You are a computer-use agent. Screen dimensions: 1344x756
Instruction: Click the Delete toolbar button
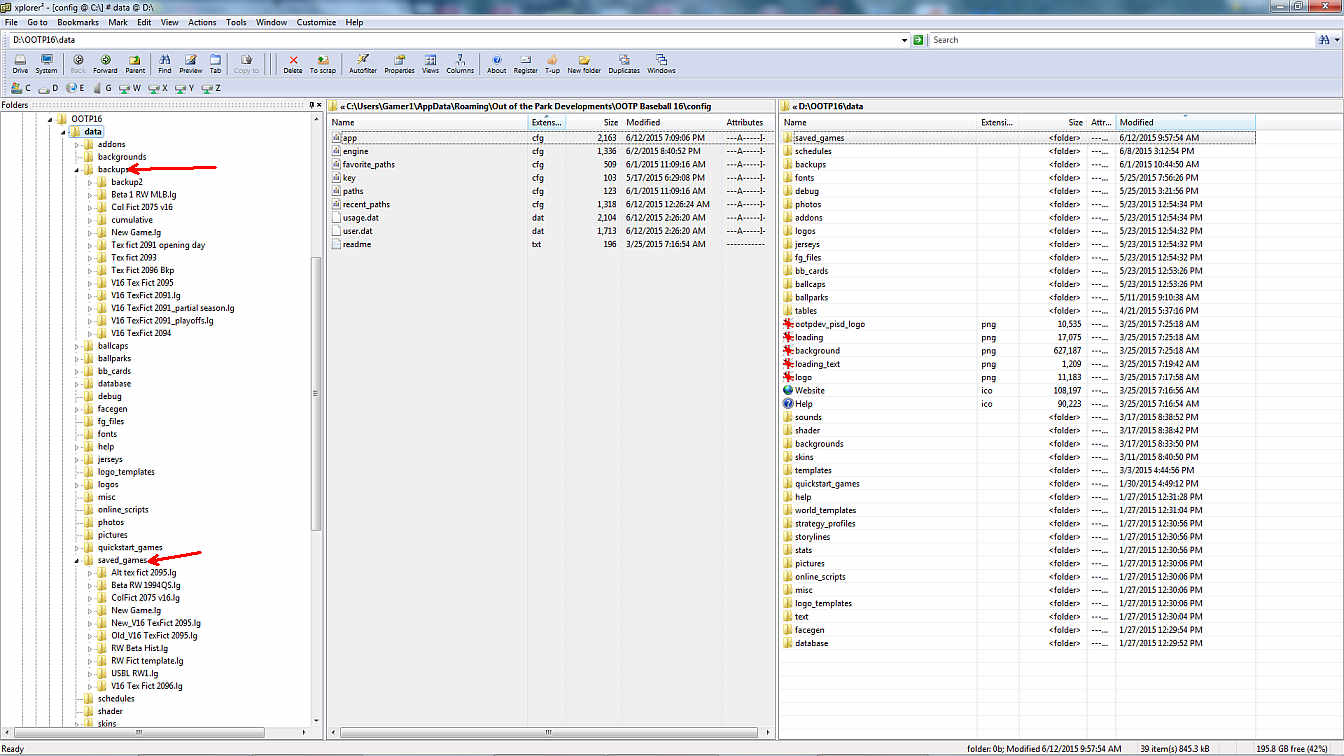click(292, 63)
